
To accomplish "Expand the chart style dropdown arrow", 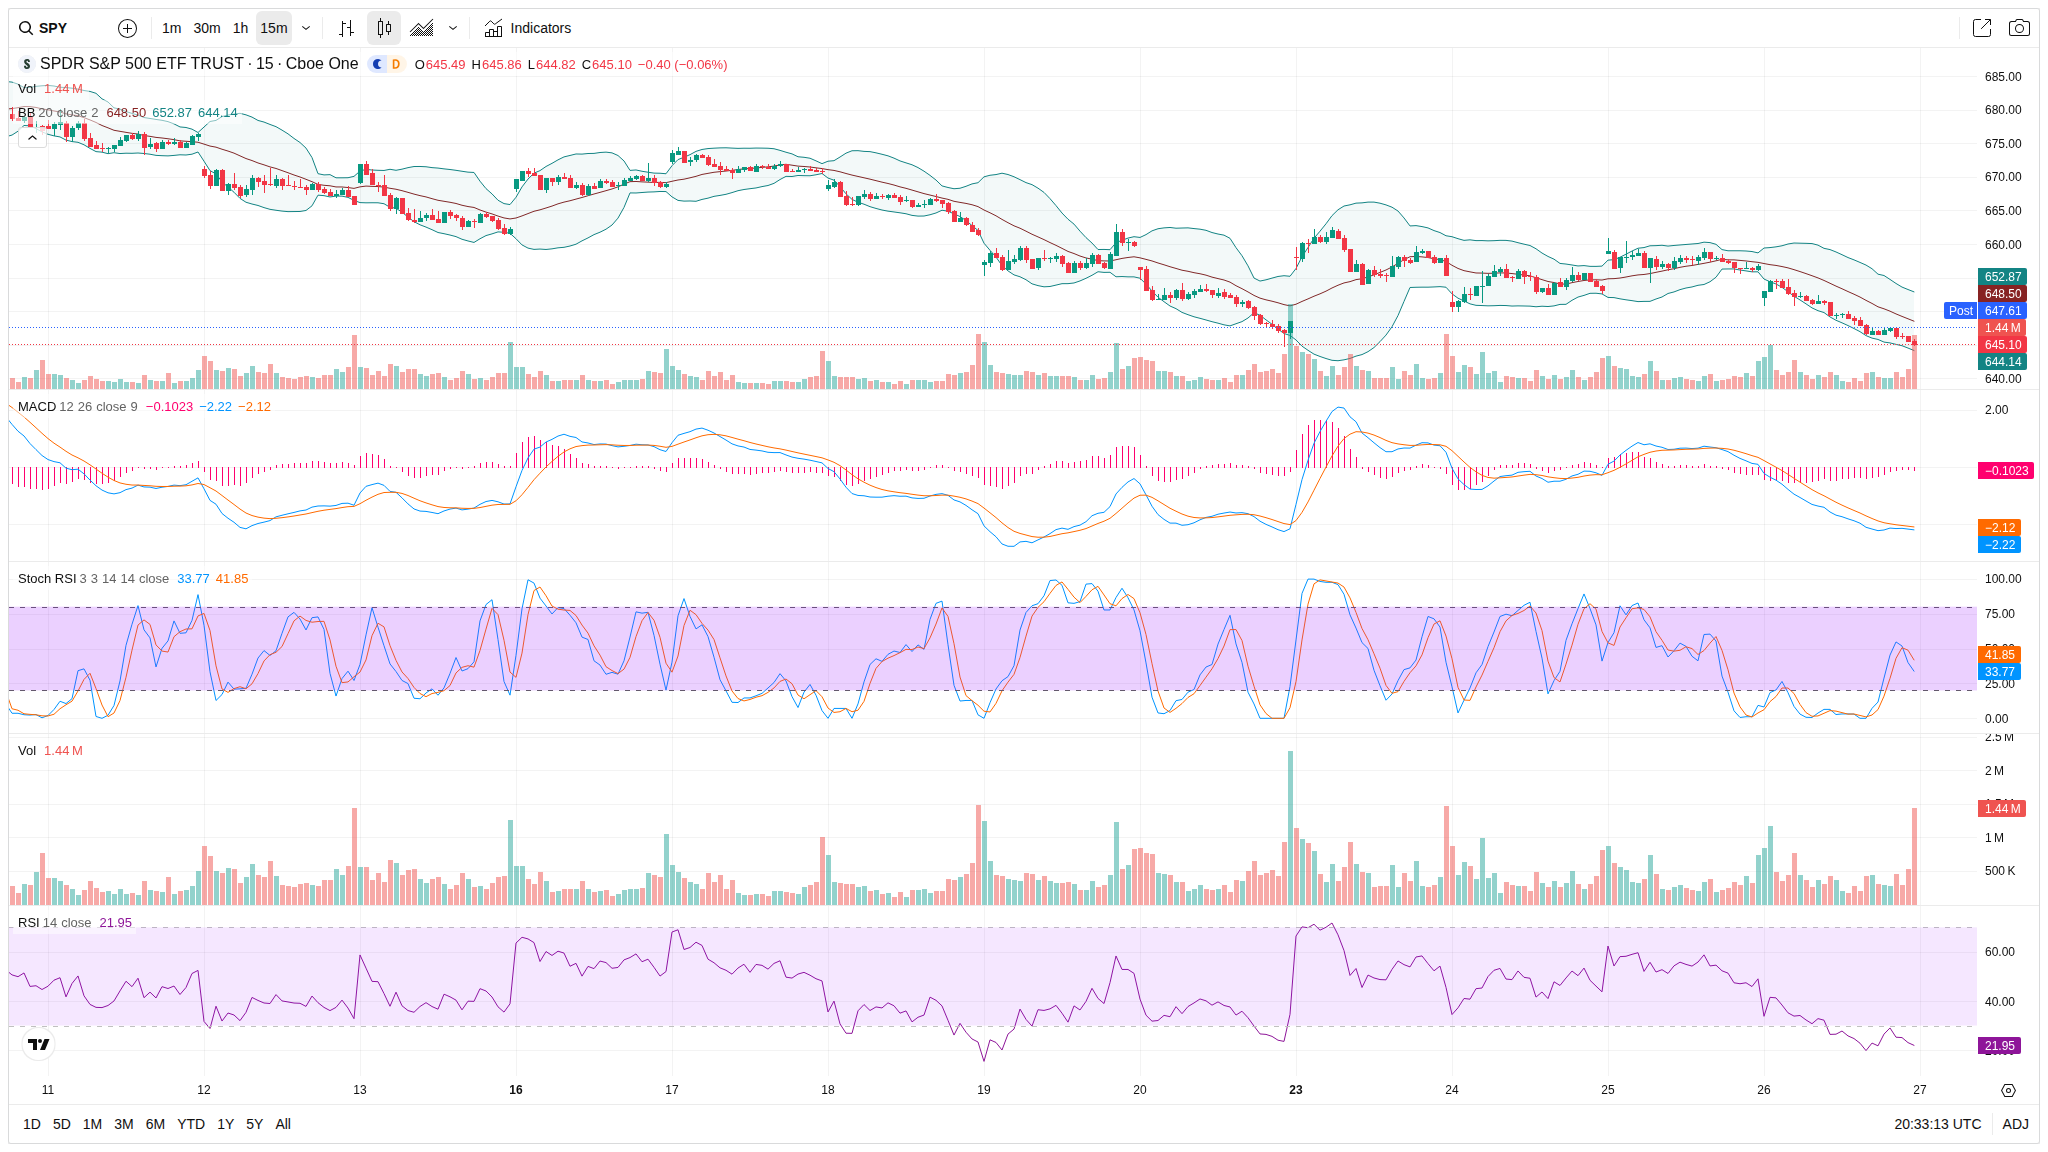I will point(453,28).
